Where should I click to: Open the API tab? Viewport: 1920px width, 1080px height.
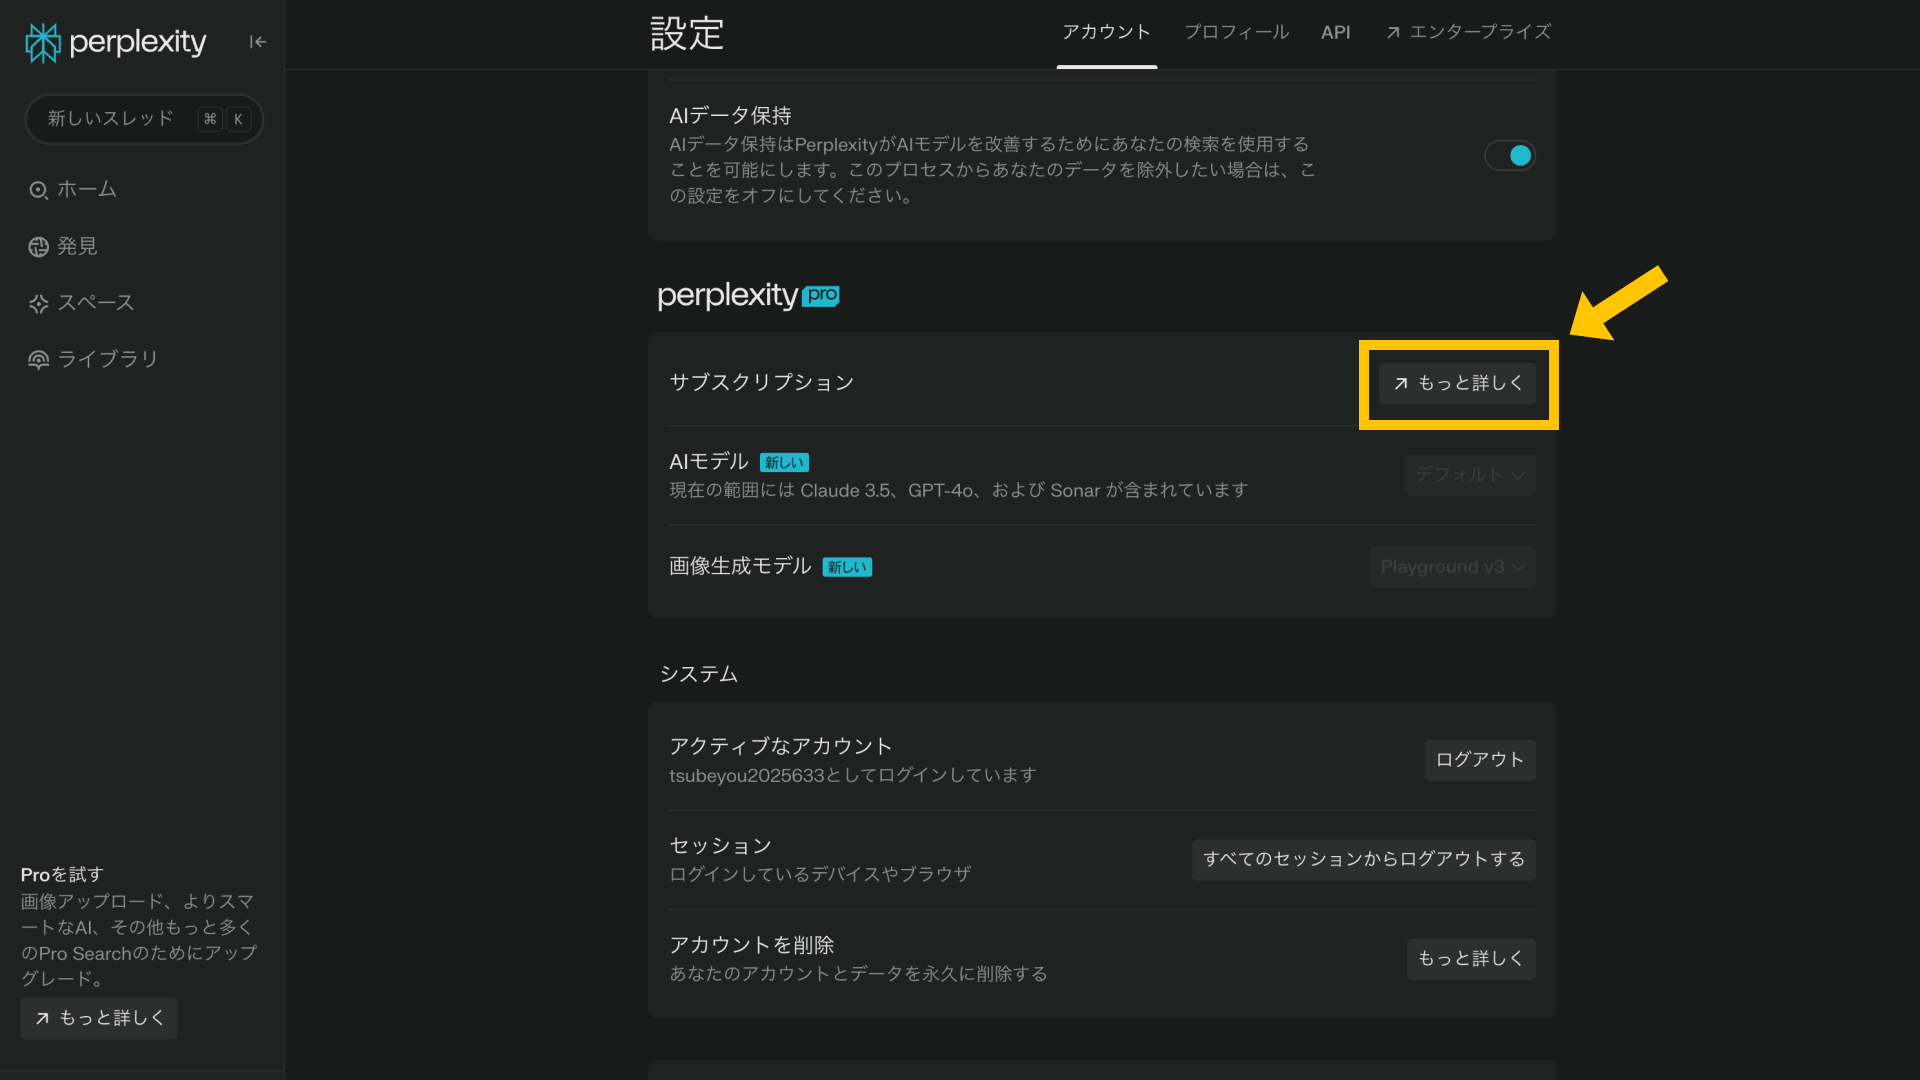pyautogui.click(x=1336, y=32)
